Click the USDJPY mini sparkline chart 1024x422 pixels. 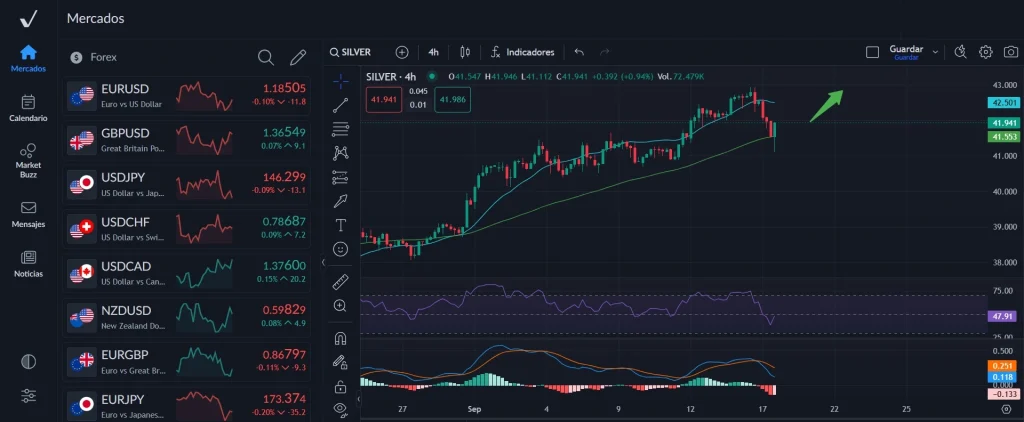[x=204, y=185]
